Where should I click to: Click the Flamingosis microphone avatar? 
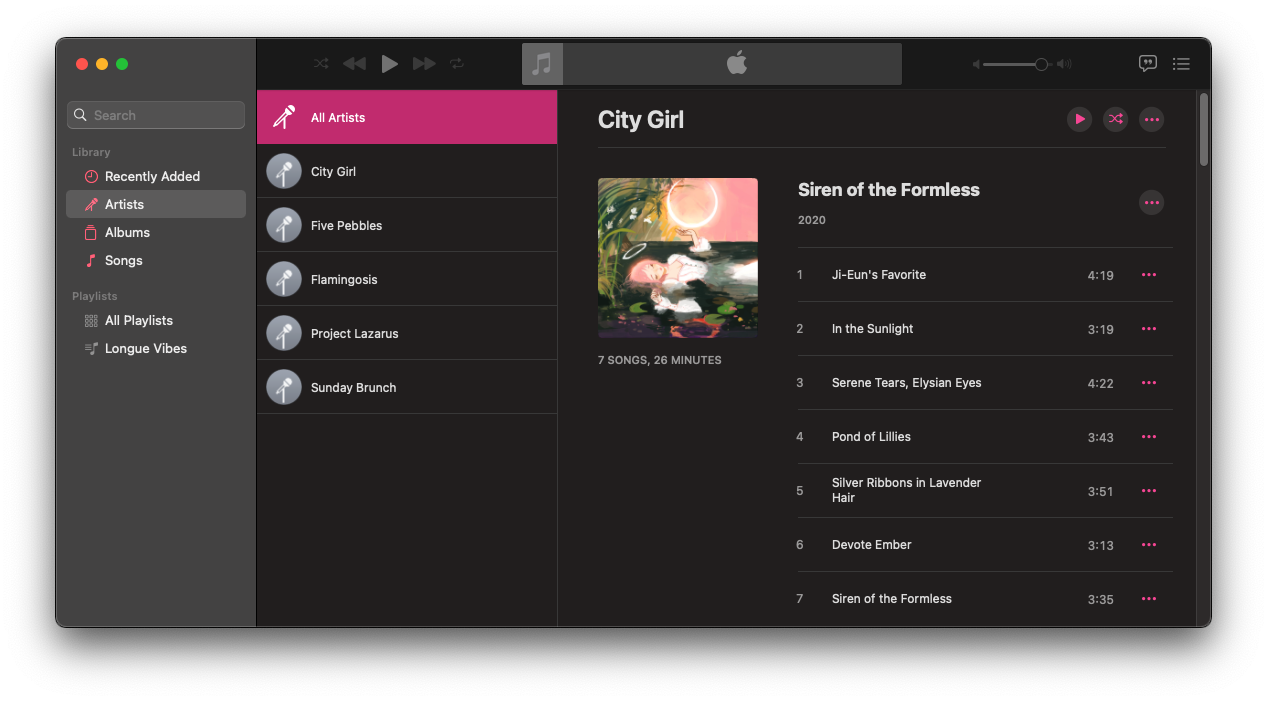click(284, 279)
